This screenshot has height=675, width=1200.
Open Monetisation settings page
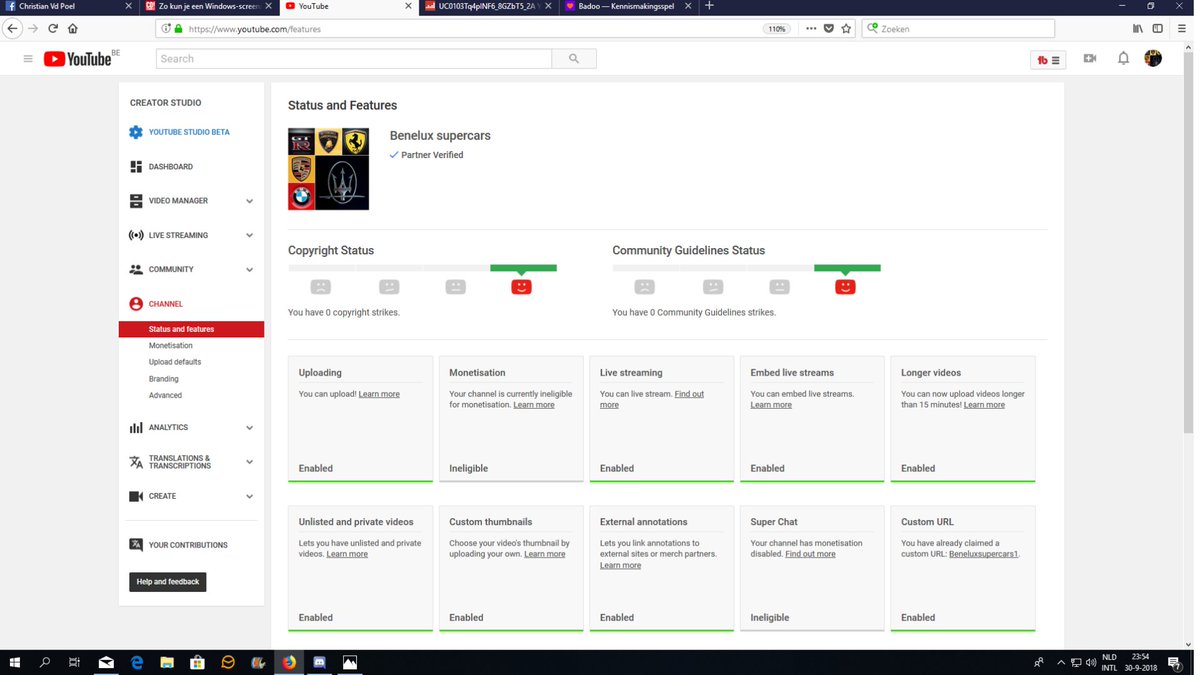[171, 346]
